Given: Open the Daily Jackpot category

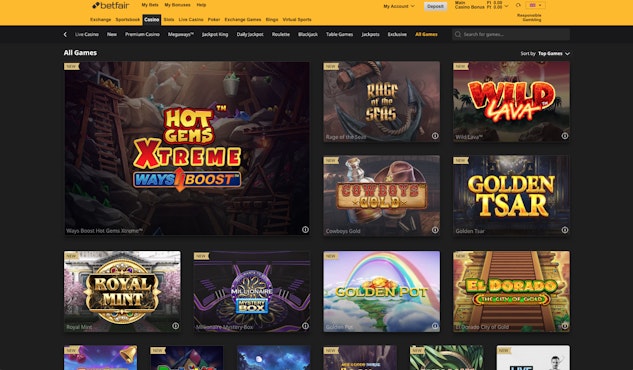Looking at the screenshot, I should pyautogui.click(x=250, y=34).
